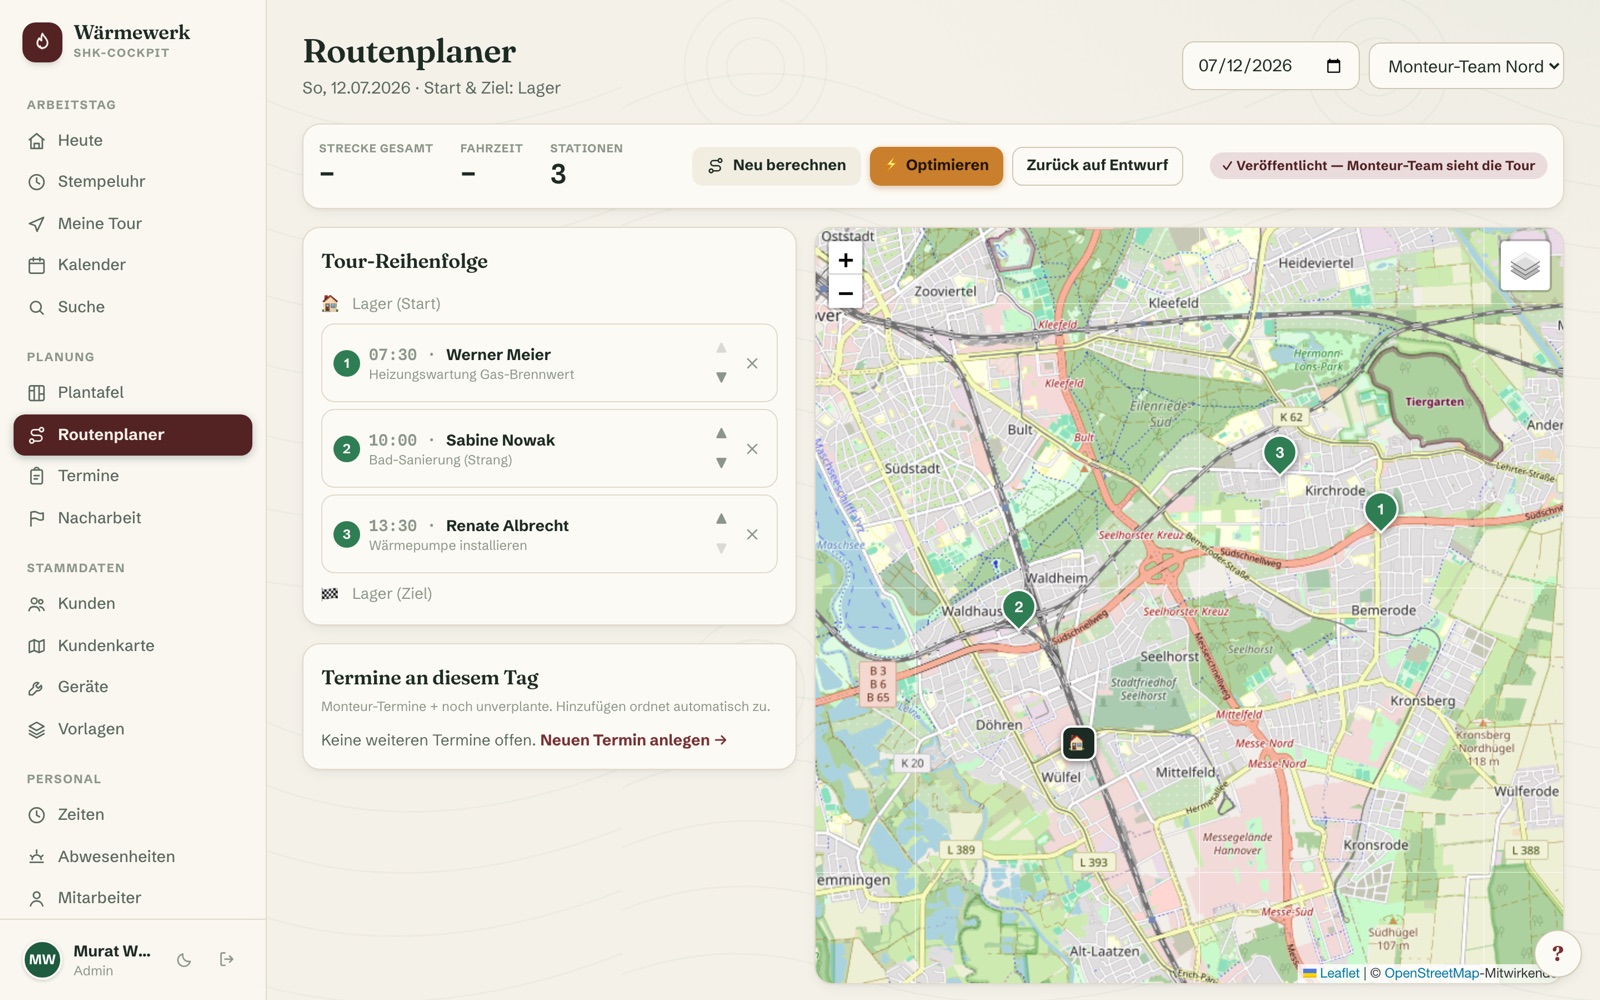Remove Werner Meier from the tour
The width and height of the screenshot is (1600, 1000).
coord(752,363)
